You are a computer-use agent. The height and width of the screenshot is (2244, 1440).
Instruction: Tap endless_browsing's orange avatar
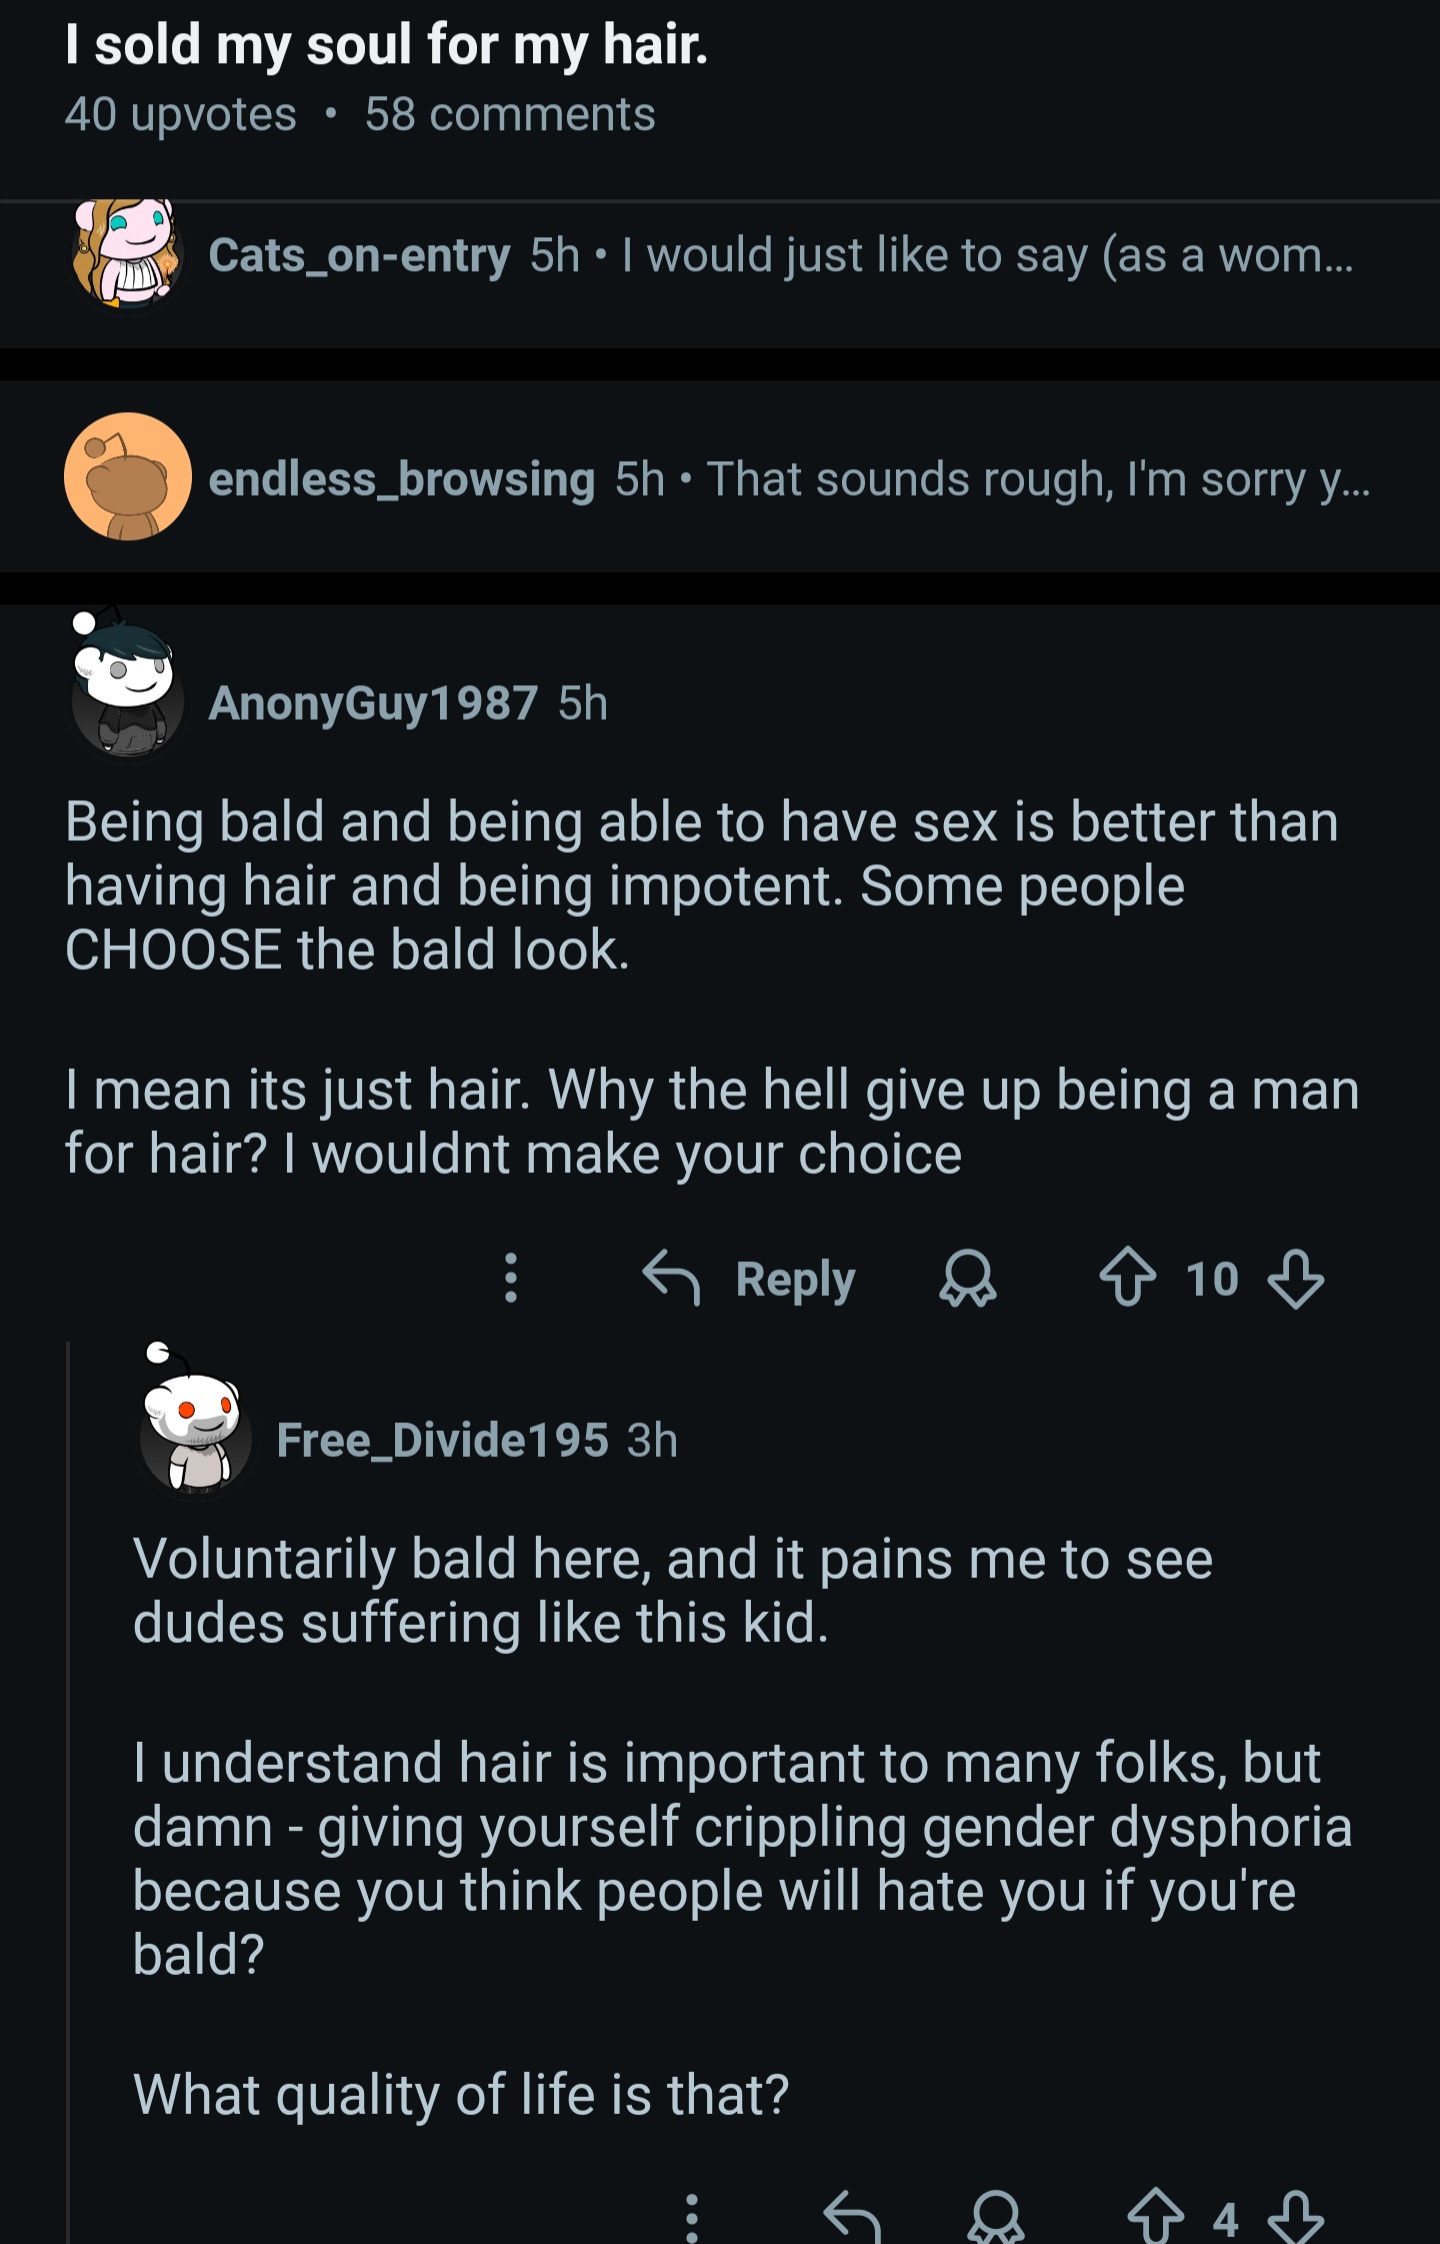[127, 477]
